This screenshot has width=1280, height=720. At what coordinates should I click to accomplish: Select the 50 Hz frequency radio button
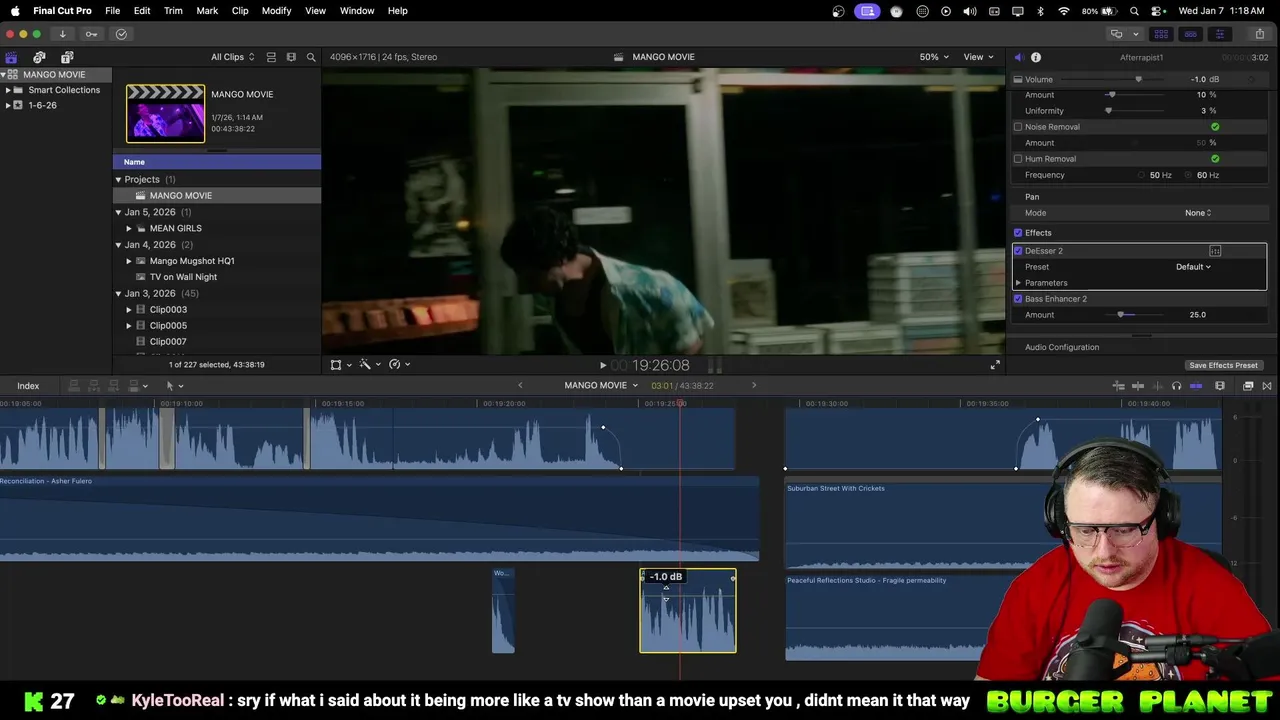tap(1141, 175)
